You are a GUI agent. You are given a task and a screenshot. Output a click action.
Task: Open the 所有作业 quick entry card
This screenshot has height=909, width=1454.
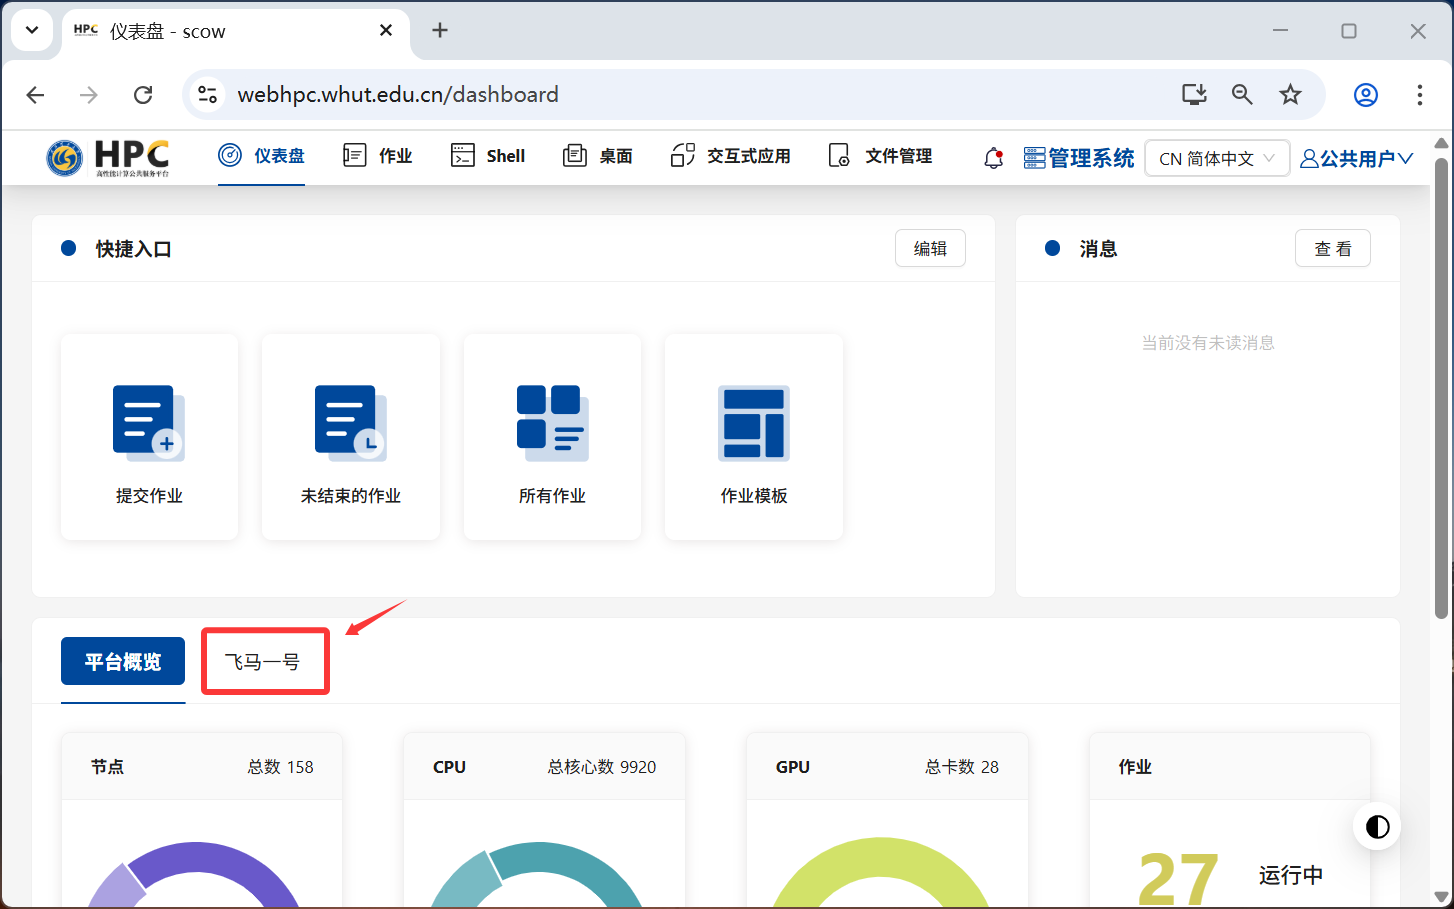pyautogui.click(x=552, y=437)
